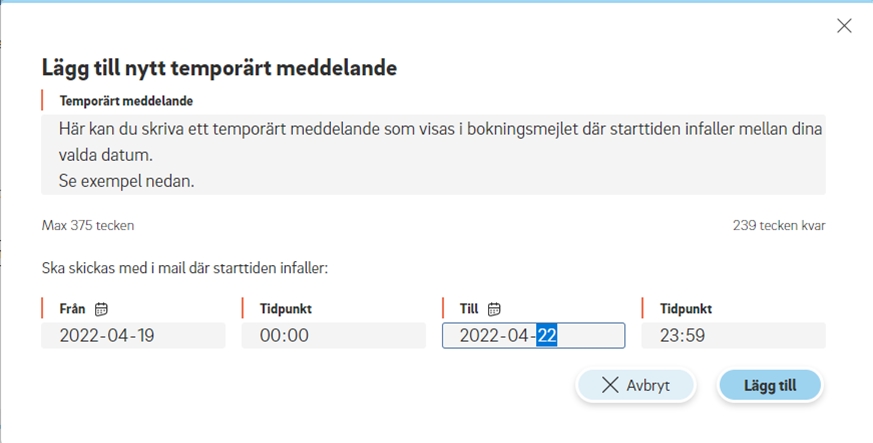Click the Tidpunkt label above 23:59
Screen dimensions: 873x443
click(x=685, y=309)
